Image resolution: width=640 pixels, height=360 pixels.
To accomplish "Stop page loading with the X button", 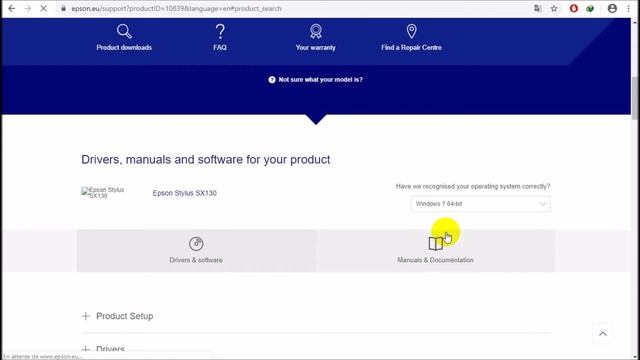I will (x=43, y=8).
